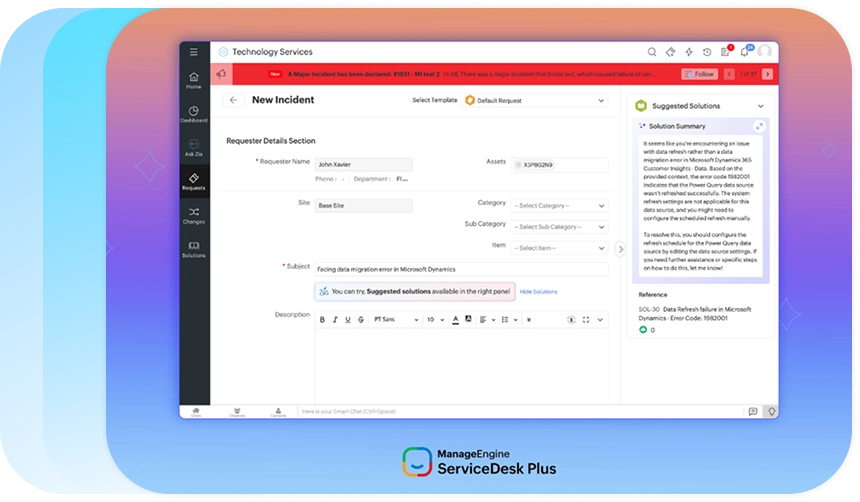This screenshot has width=860, height=502.
Task: Open the notifications bell icon
Action: pyautogui.click(x=745, y=51)
